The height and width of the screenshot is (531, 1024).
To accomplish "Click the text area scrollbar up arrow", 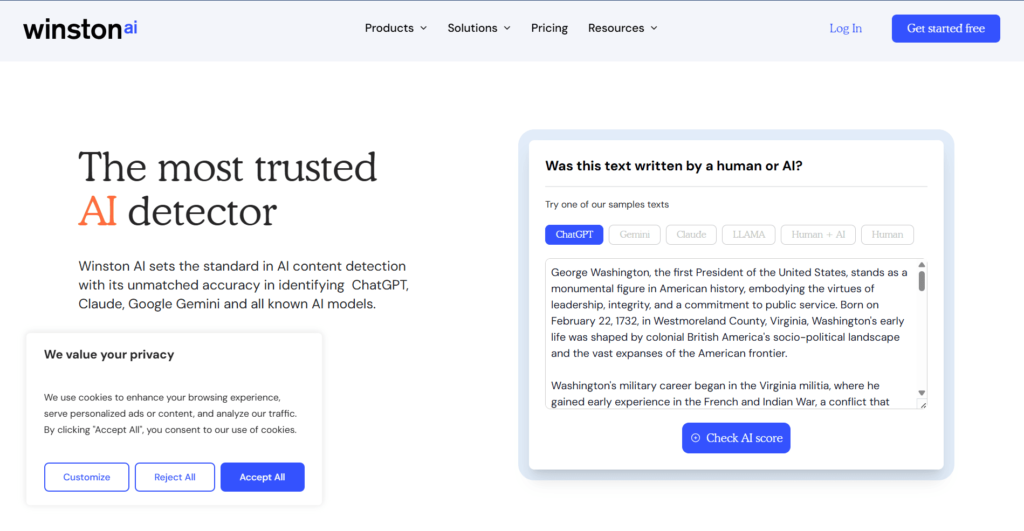I will click(921, 265).
